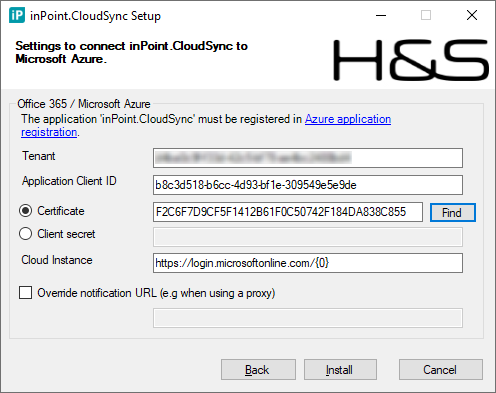The width and height of the screenshot is (496, 393).
Task: Select the Certificate radio button
Action: [x=26, y=211]
